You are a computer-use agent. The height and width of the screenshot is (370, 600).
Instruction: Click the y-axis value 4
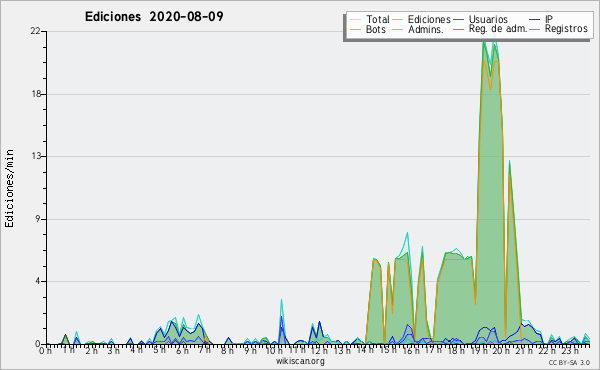(x=38, y=281)
